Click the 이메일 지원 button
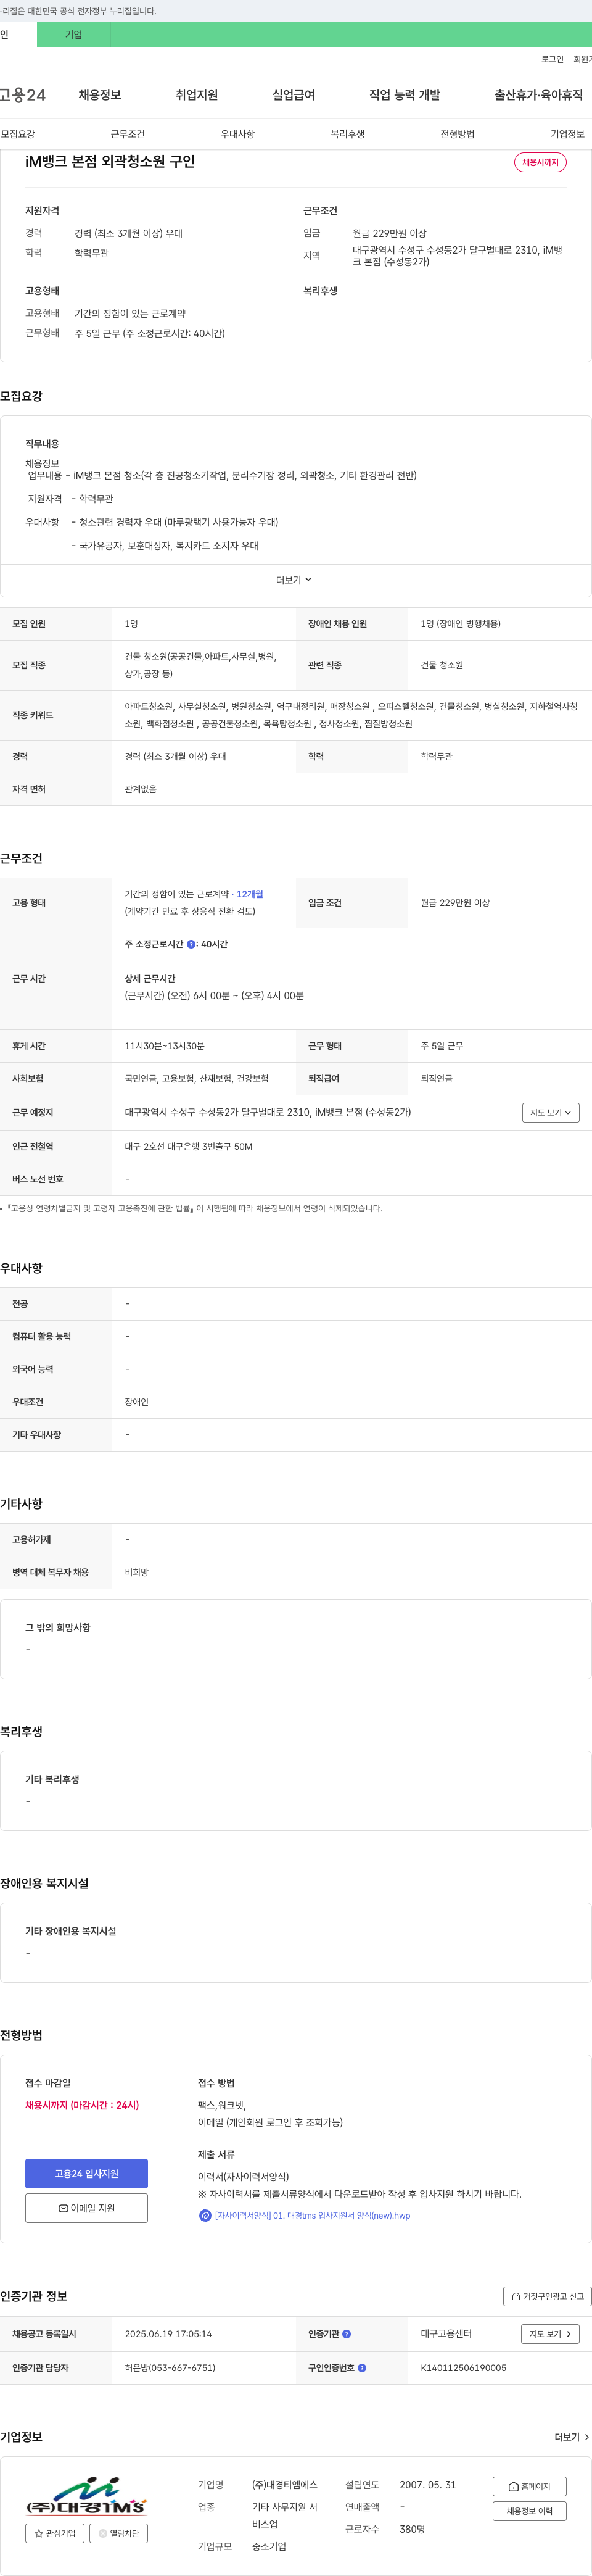This screenshot has height=2576, width=592. 86,2208
